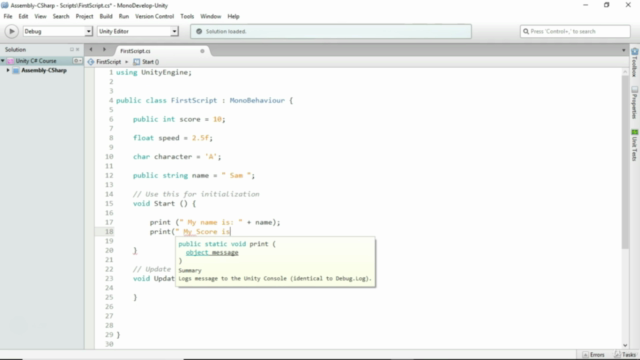Click the 'My Score is' text on line 18
The width and height of the screenshot is (640, 360).
click(207, 232)
